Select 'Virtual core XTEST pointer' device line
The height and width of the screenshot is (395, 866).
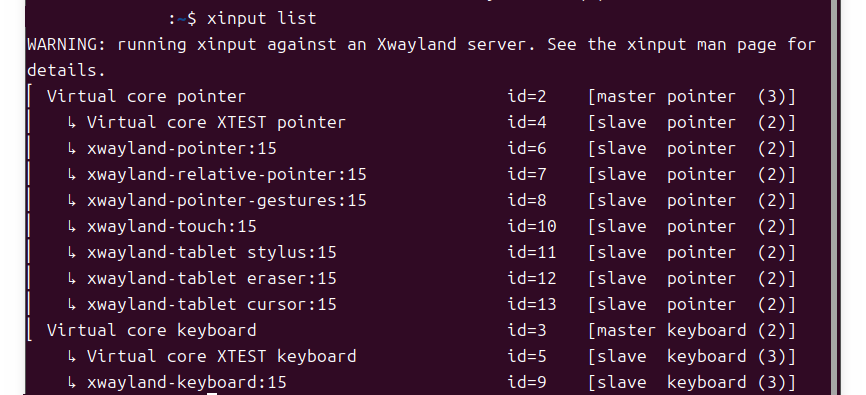coord(216,123)
